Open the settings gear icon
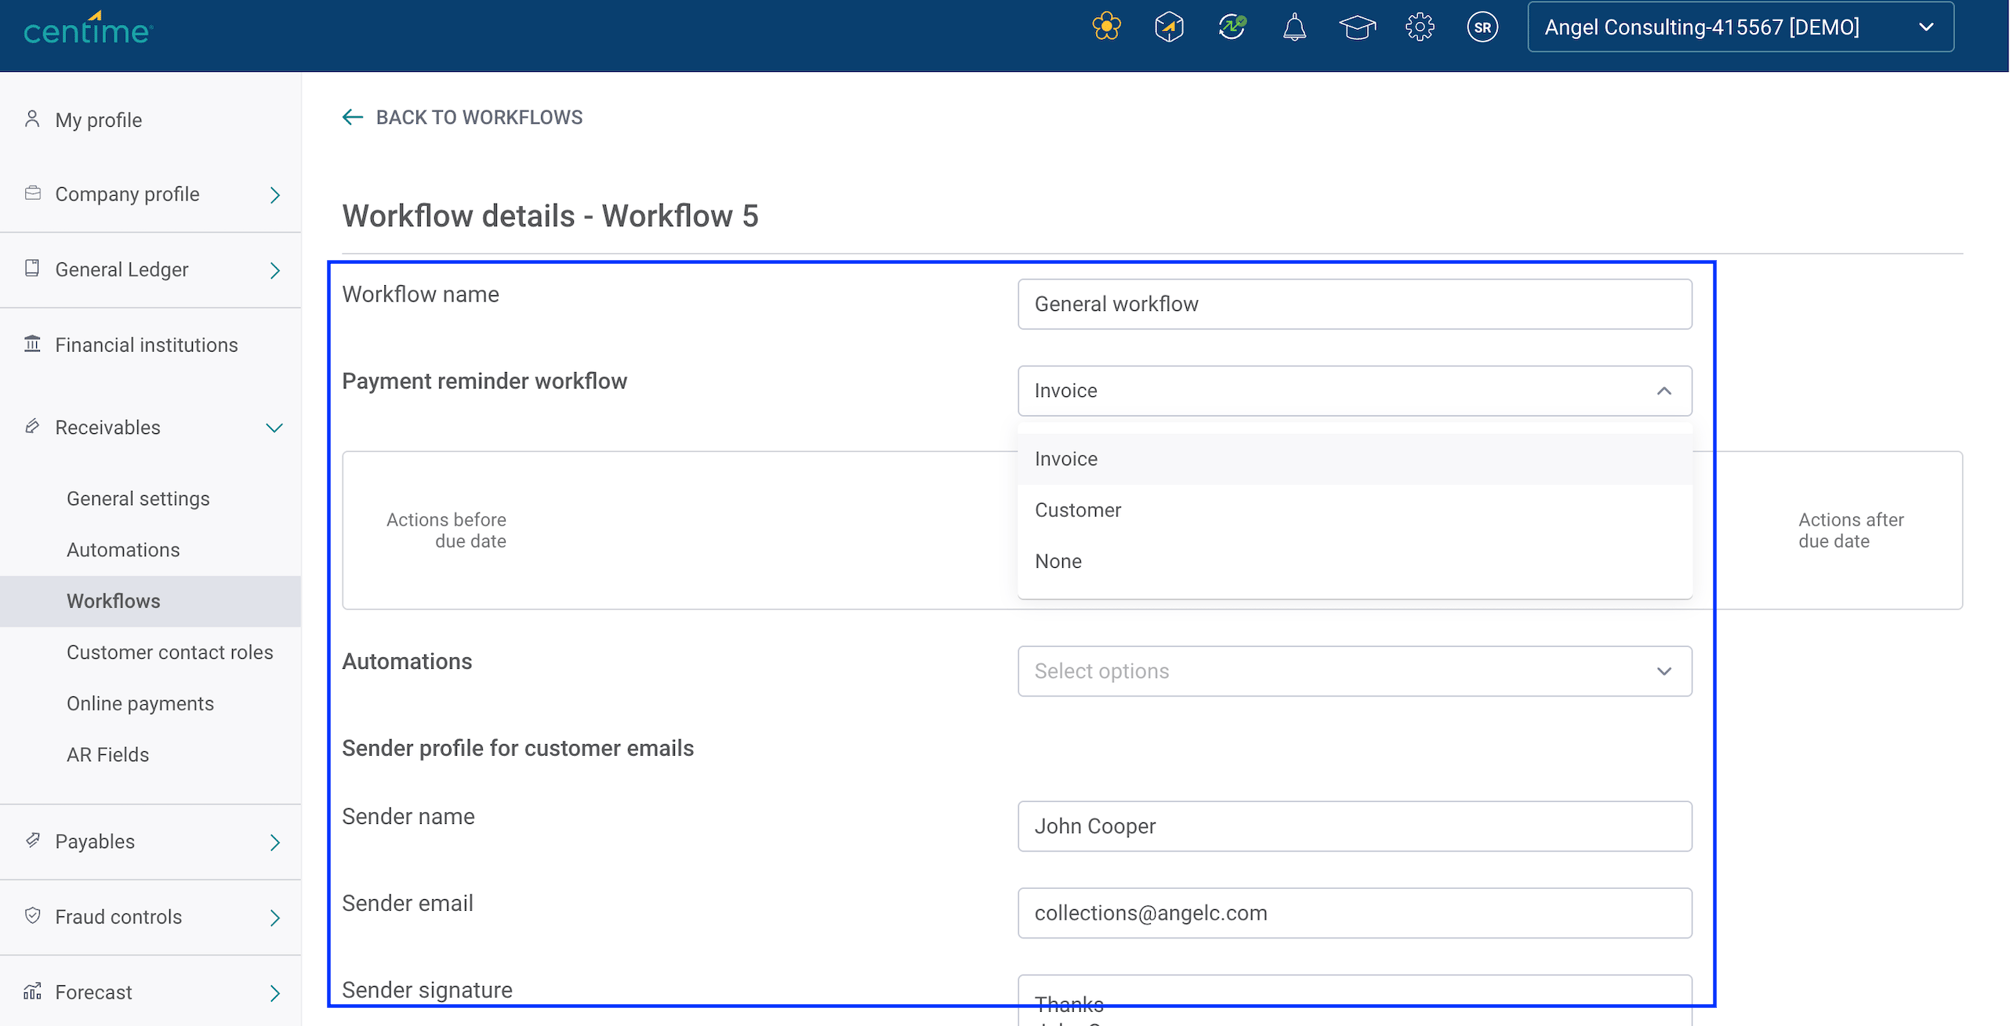The height and width of the screenshot is (1026, 2010). [x=1420, y=27]
